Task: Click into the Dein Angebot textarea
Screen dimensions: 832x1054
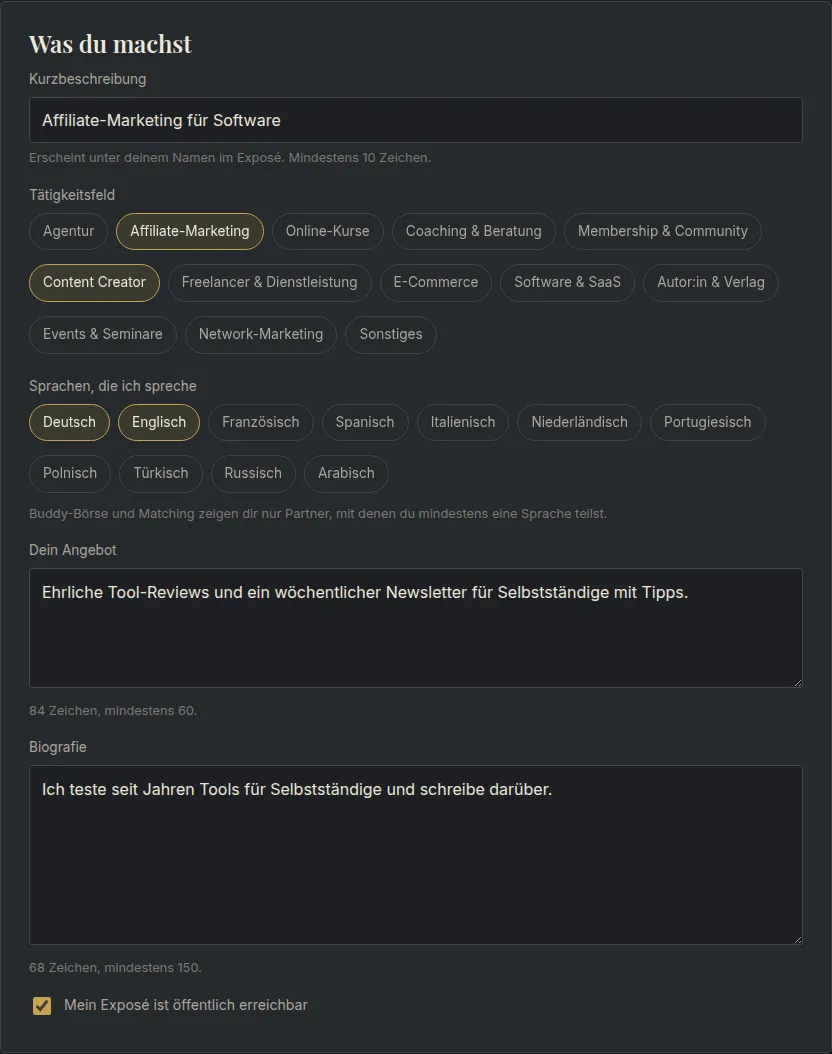Action: click(x=415, y=628)
